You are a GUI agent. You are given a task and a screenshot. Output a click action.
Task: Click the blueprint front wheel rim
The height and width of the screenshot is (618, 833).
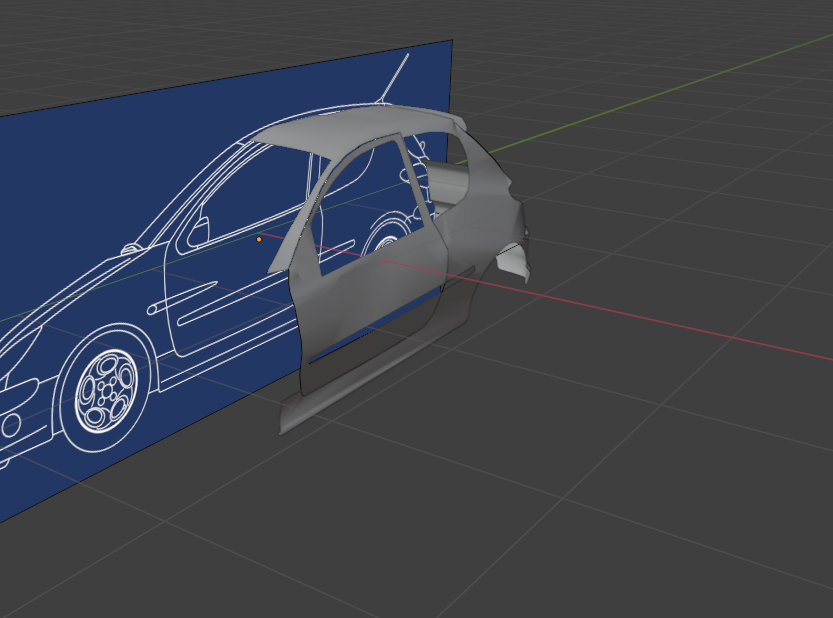[x=106, y=390]
